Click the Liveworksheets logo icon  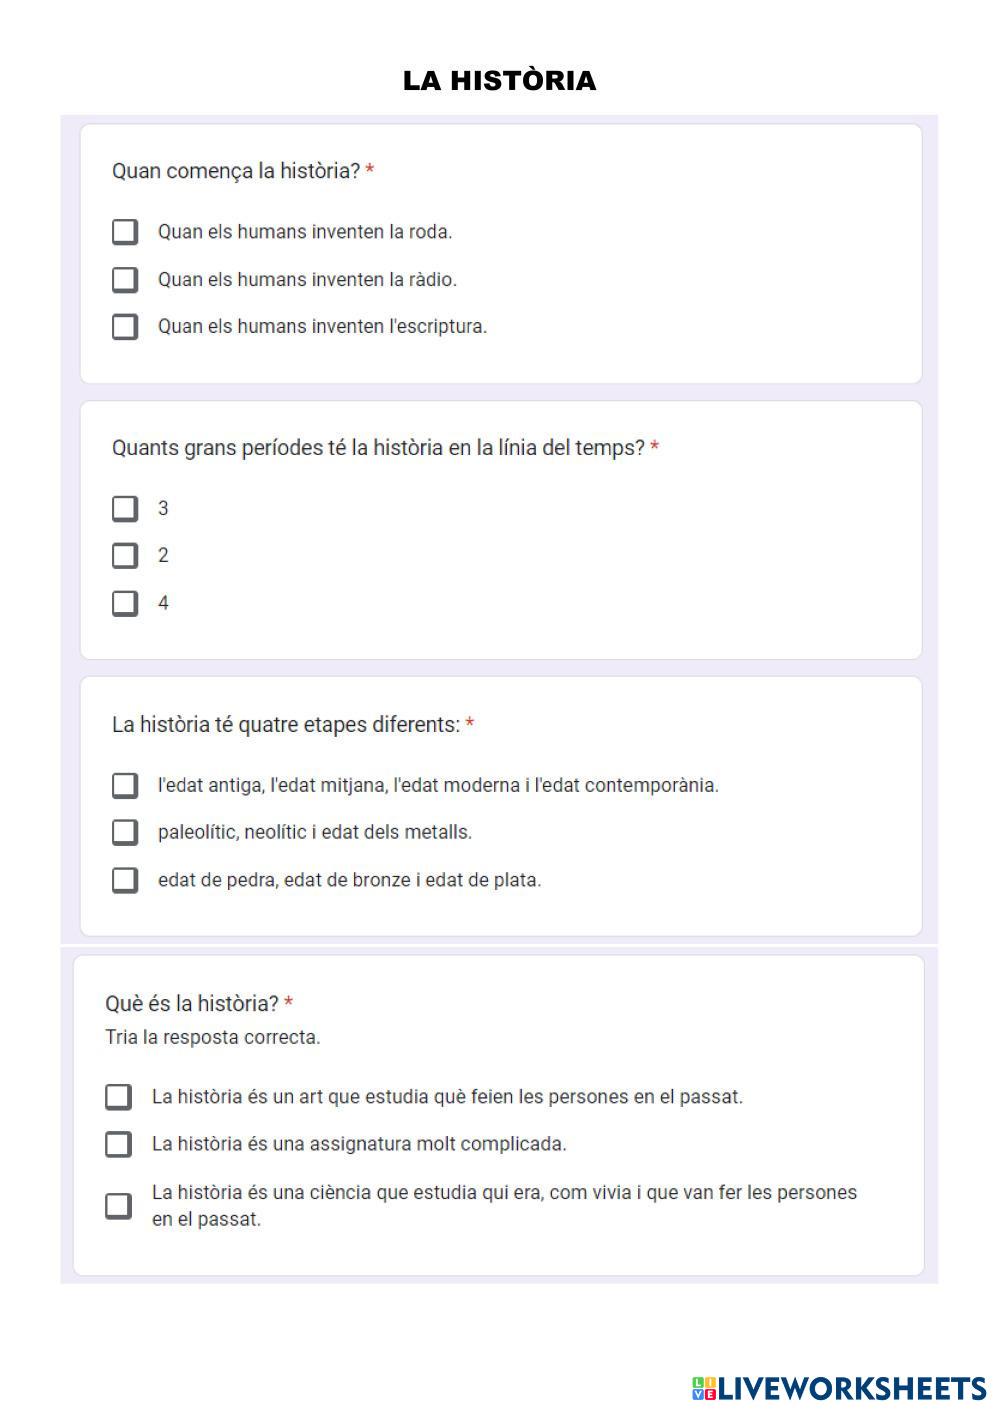(704, 1388)
